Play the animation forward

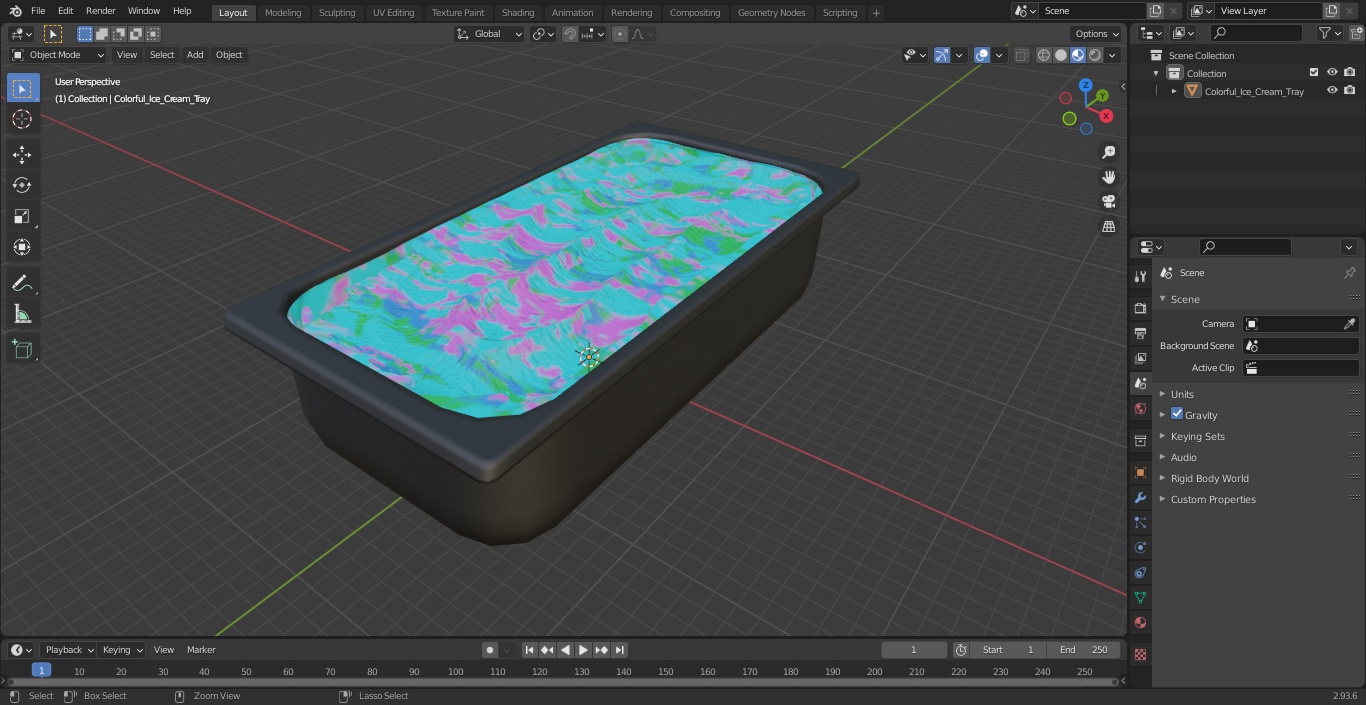click(x=583, y=650)
